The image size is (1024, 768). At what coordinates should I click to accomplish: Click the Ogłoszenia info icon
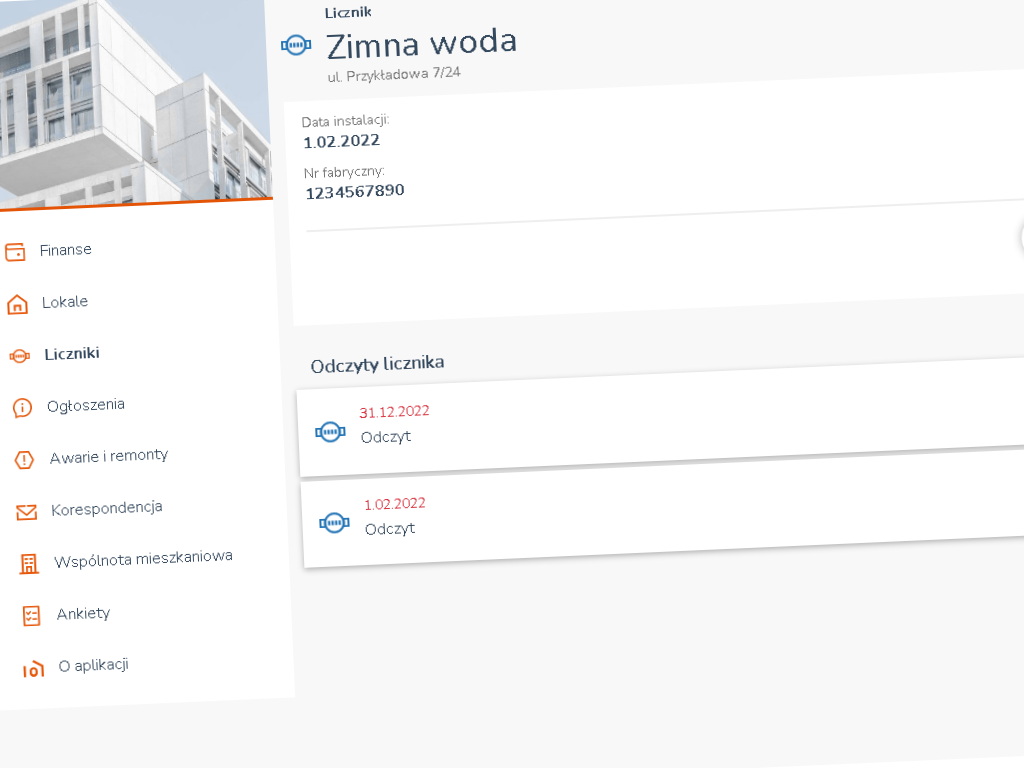click(x=22, y=408)
